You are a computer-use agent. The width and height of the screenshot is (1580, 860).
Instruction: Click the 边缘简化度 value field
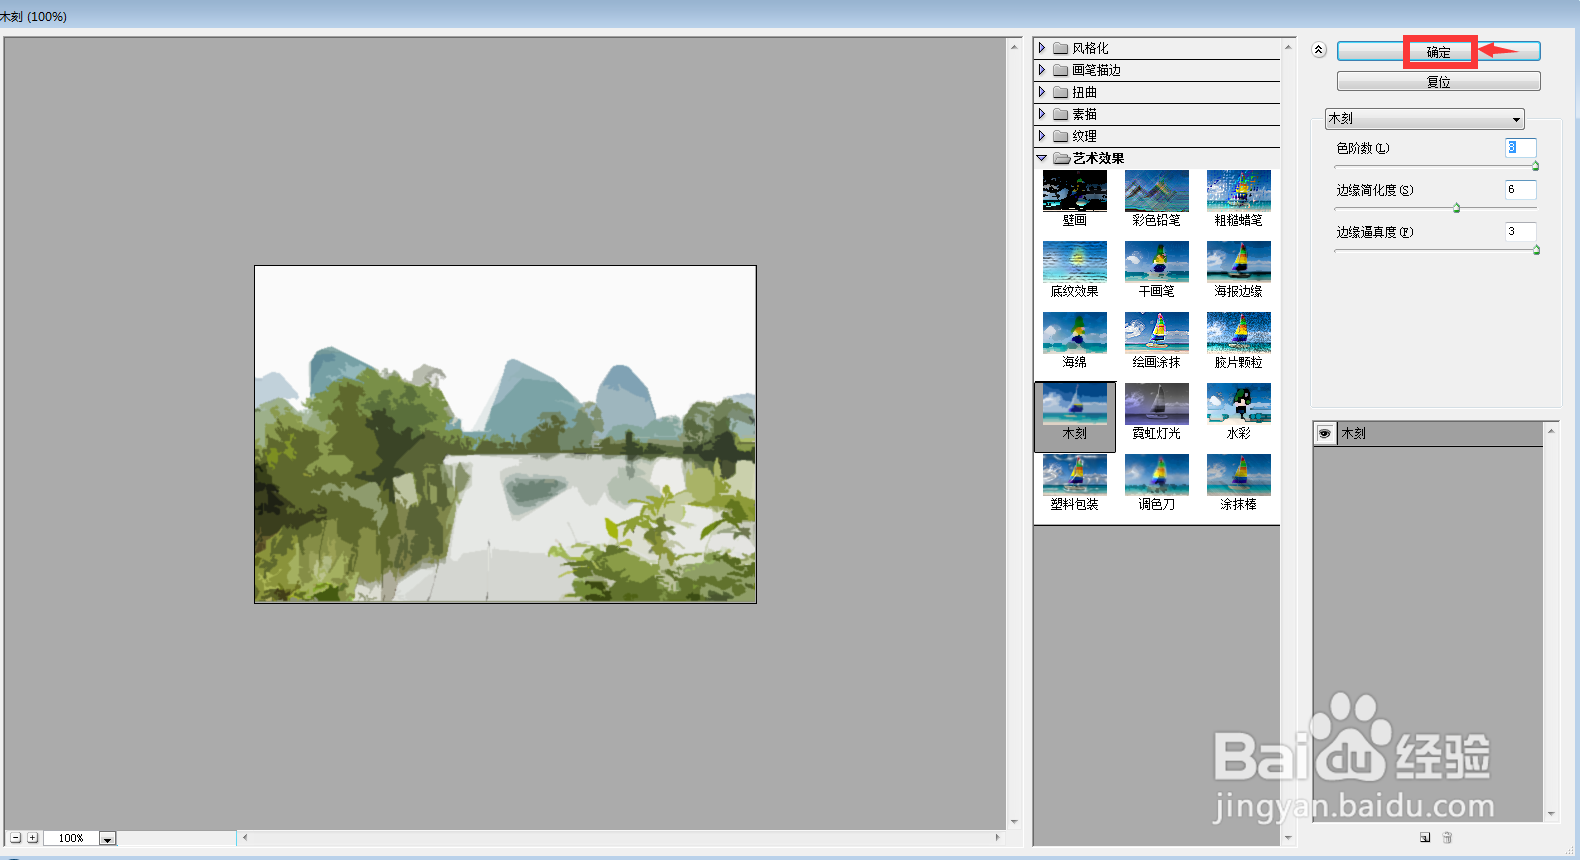click(x=1520, y=190)
